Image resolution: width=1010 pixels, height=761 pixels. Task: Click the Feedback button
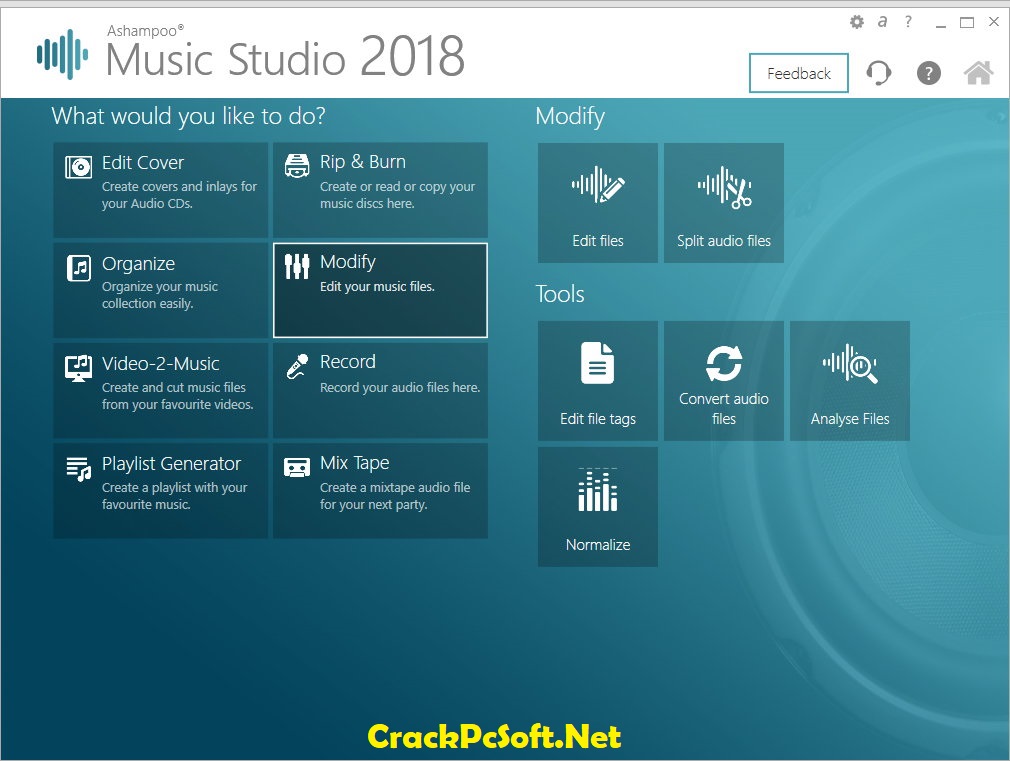pos(799,73)
